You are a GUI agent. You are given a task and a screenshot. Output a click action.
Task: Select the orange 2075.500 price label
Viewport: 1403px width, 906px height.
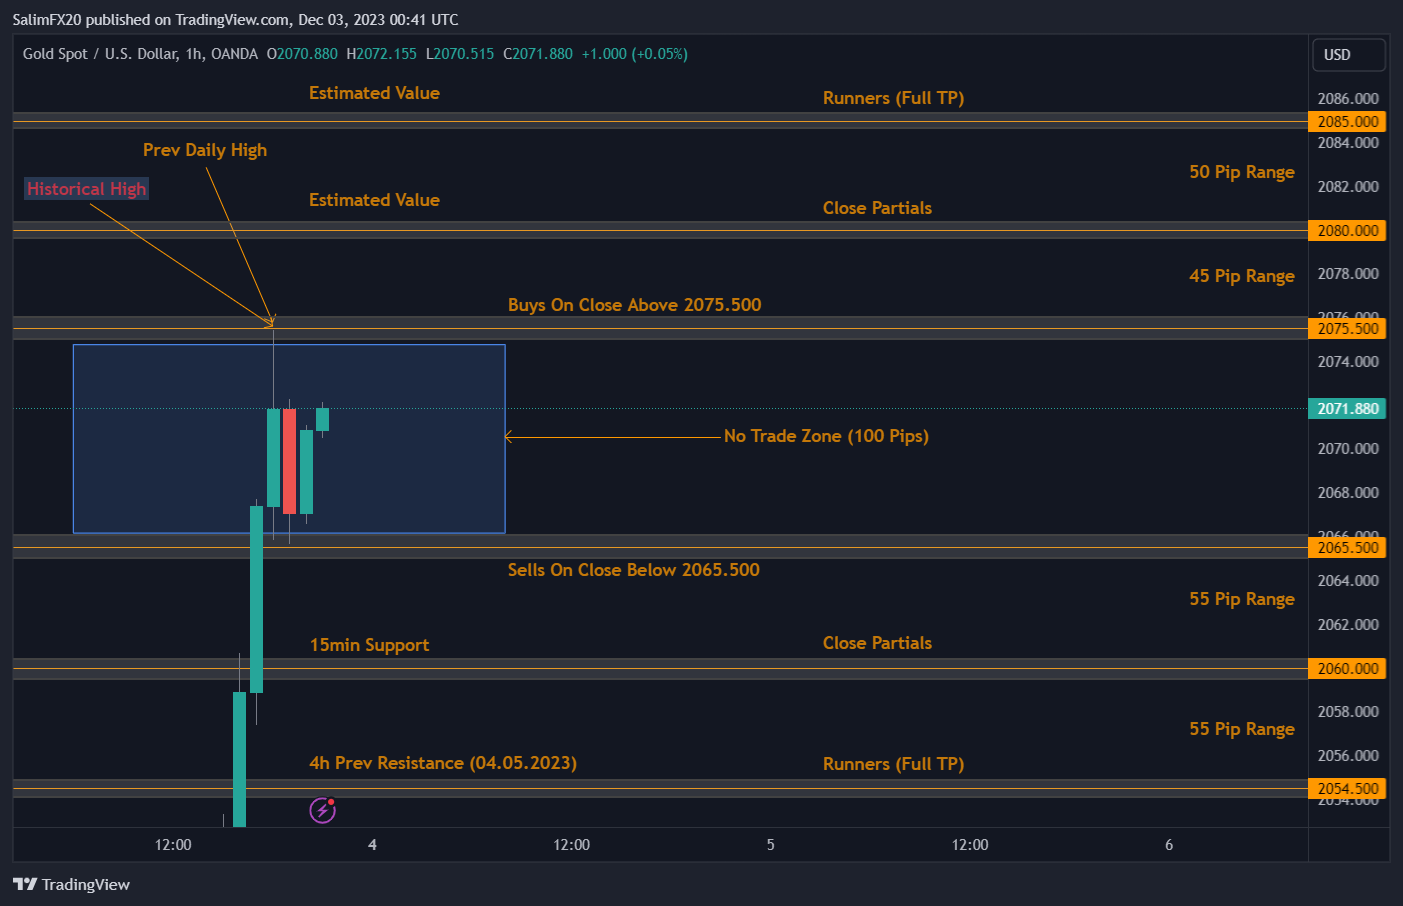1347,328
